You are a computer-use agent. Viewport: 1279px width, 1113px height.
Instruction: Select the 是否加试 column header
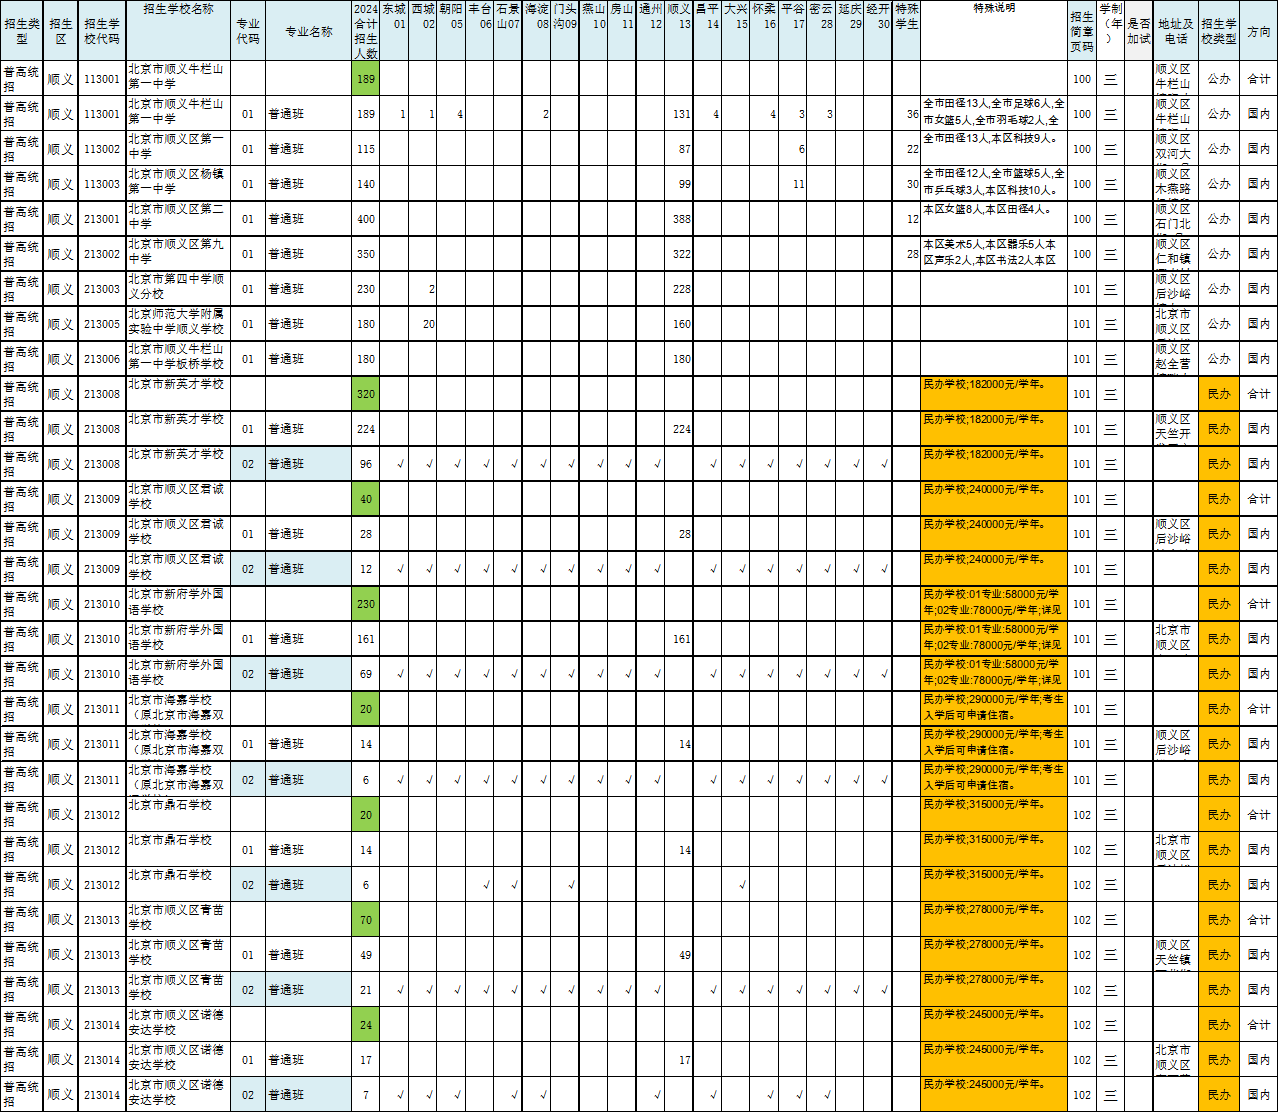(1138, 31)
